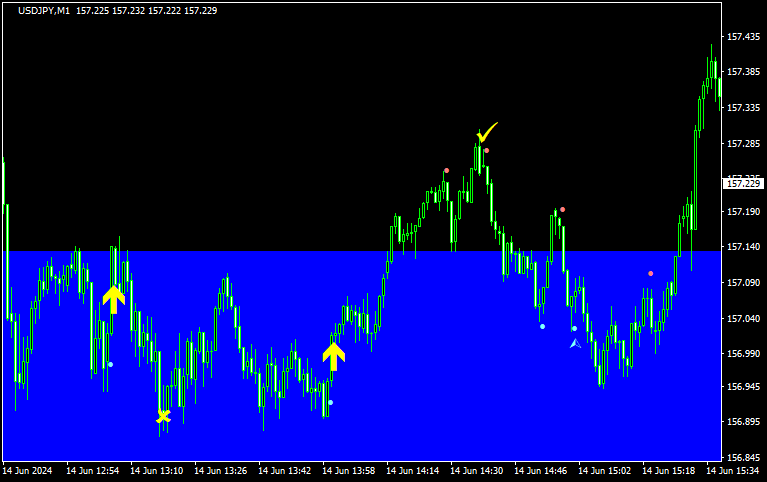Select the 156.845 price on the scale
This screenshot has width=767, height=482.
click(x=743, y=457)
